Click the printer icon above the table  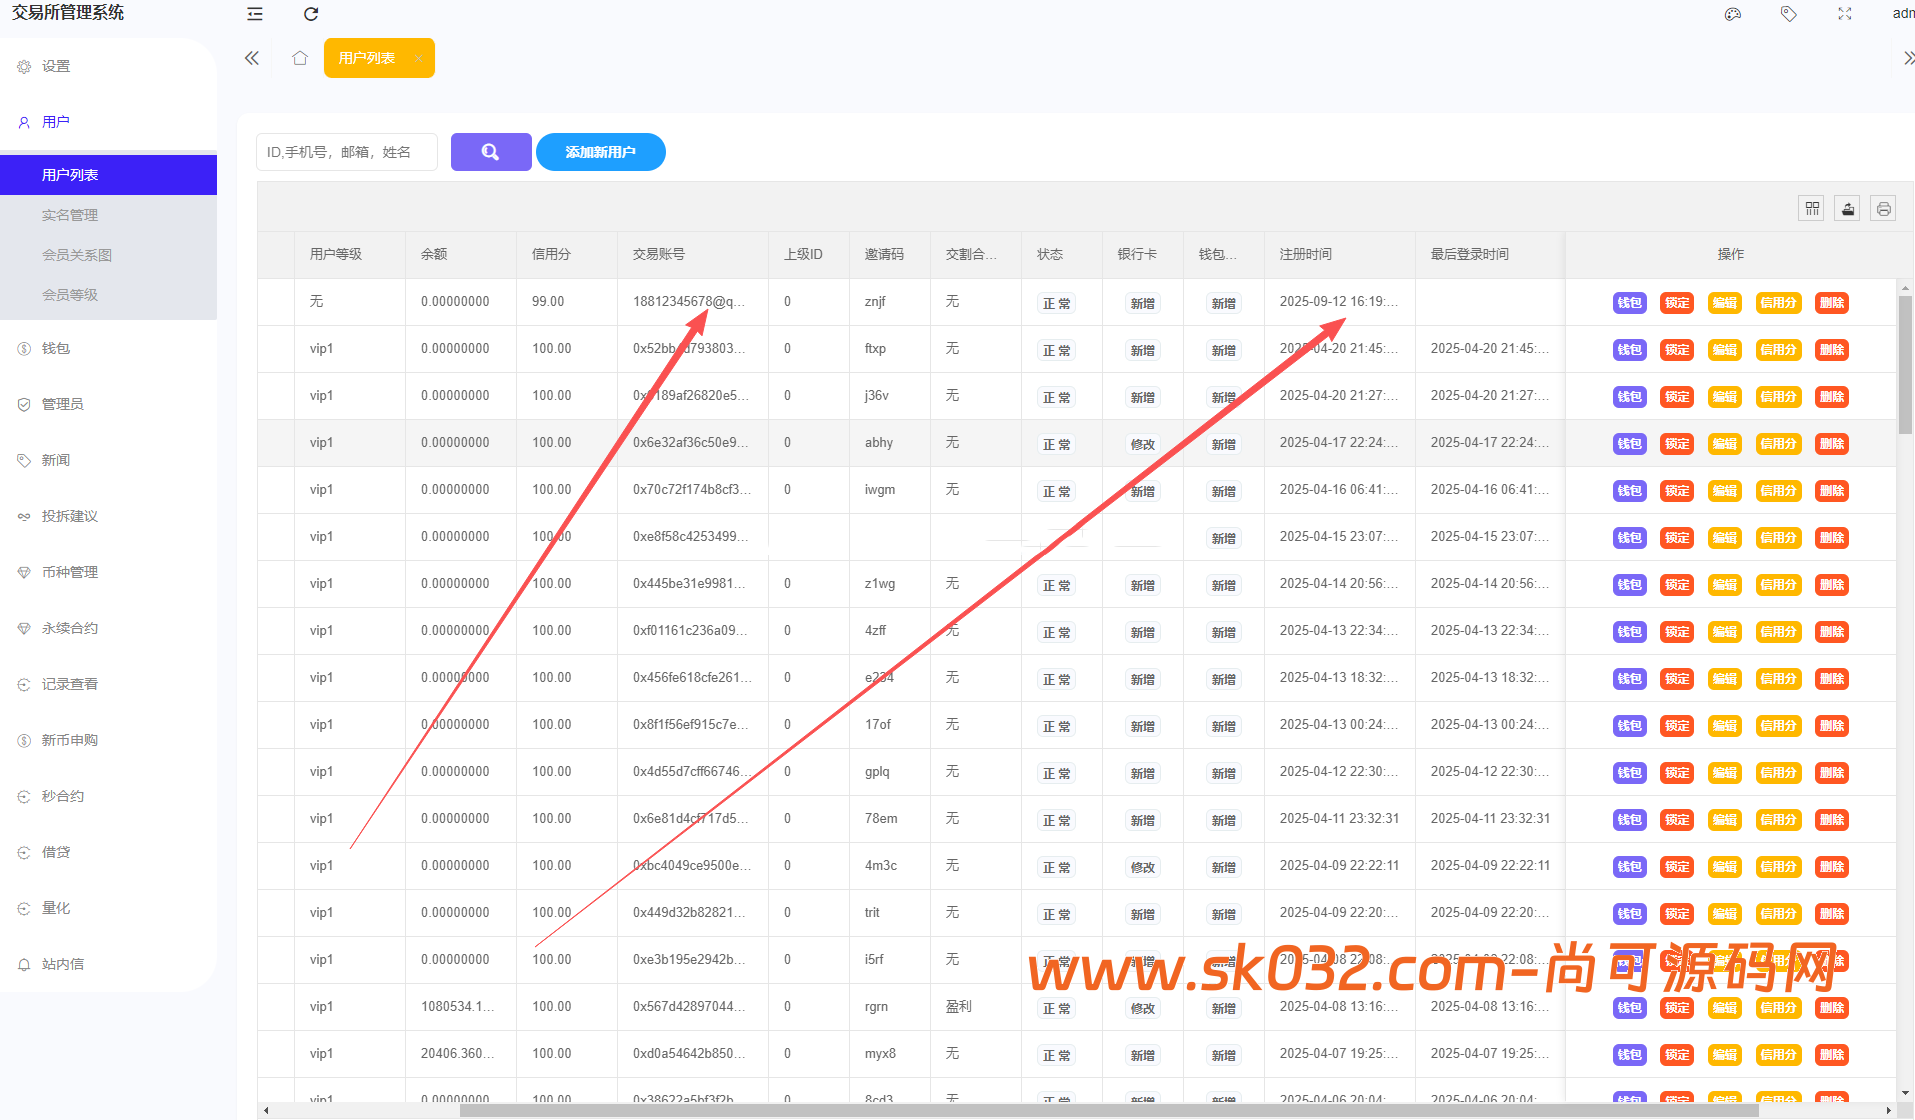1884,209
